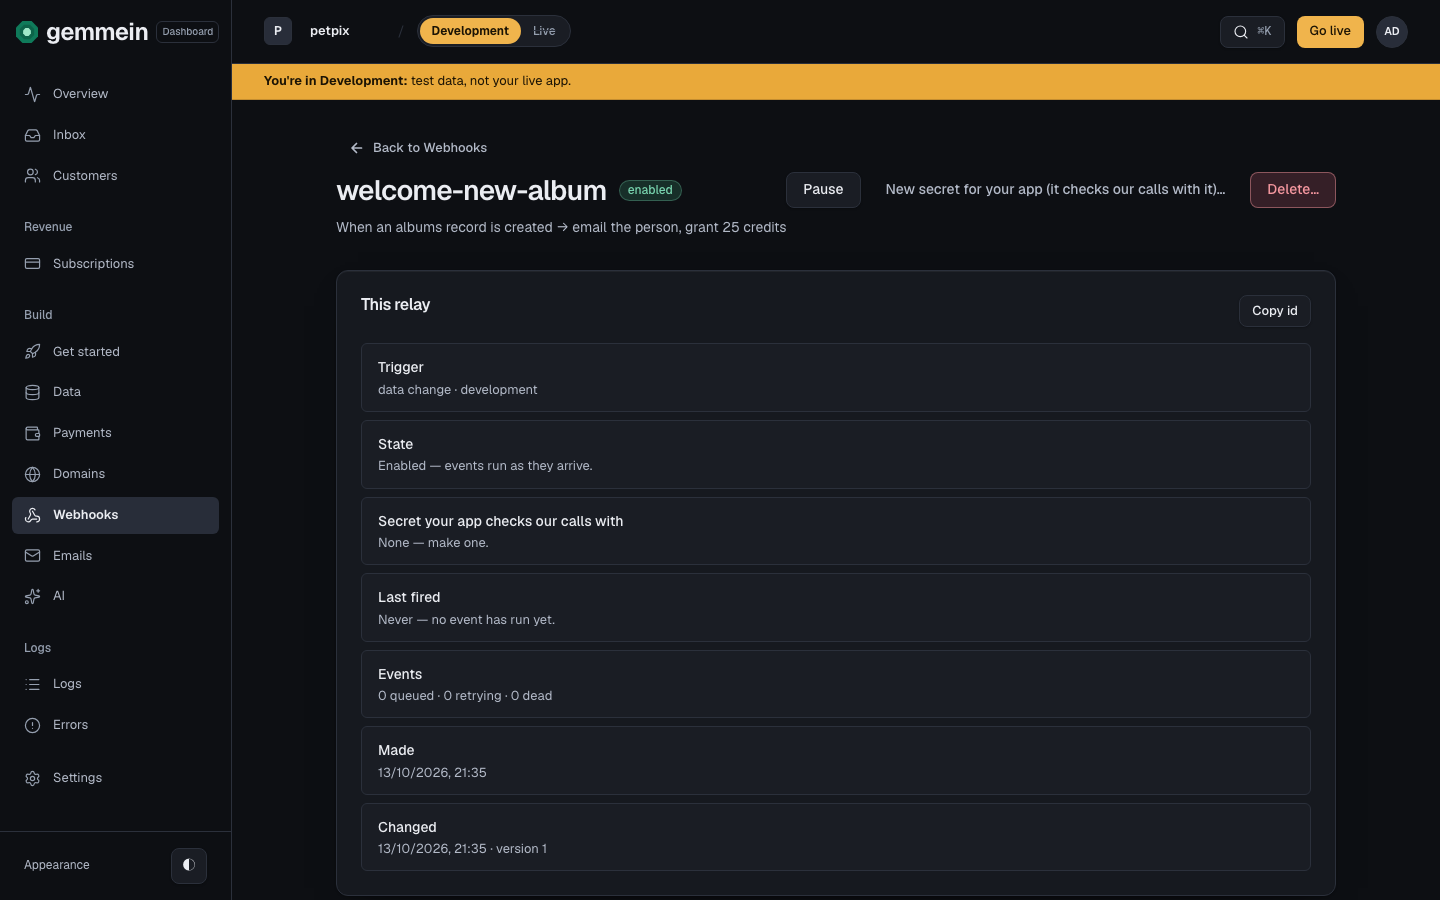
Task: Open the Emails section label
Action: click(x=72, y=556)
